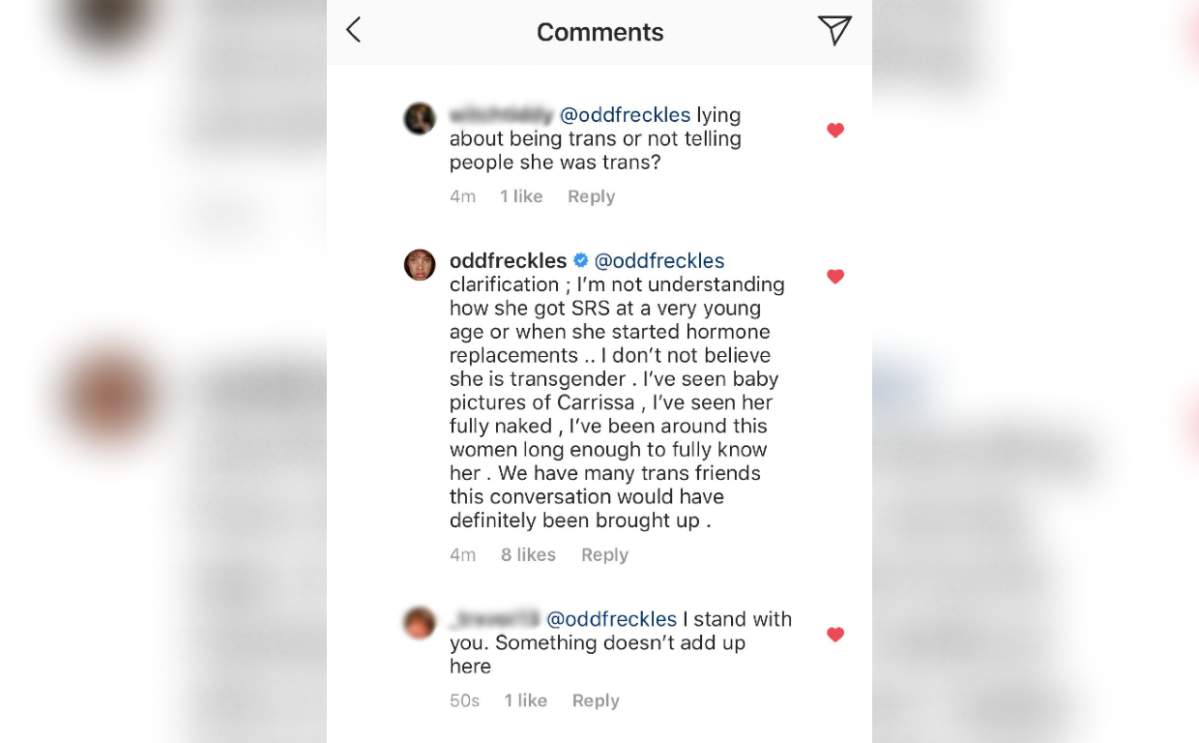Click the heart beside the top comment

835,130
